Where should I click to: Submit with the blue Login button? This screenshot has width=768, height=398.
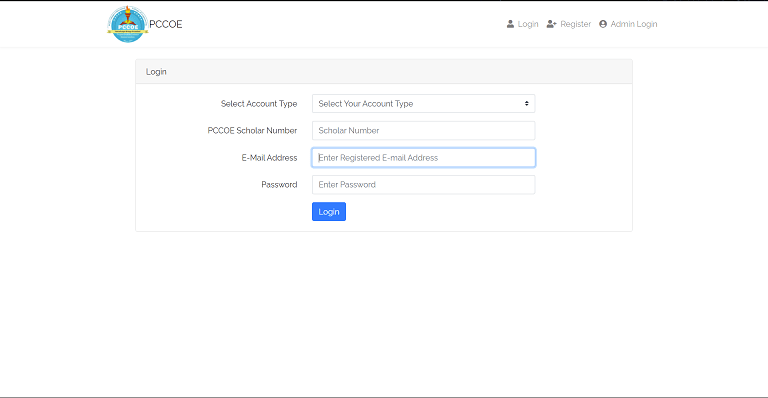(329, 211)
